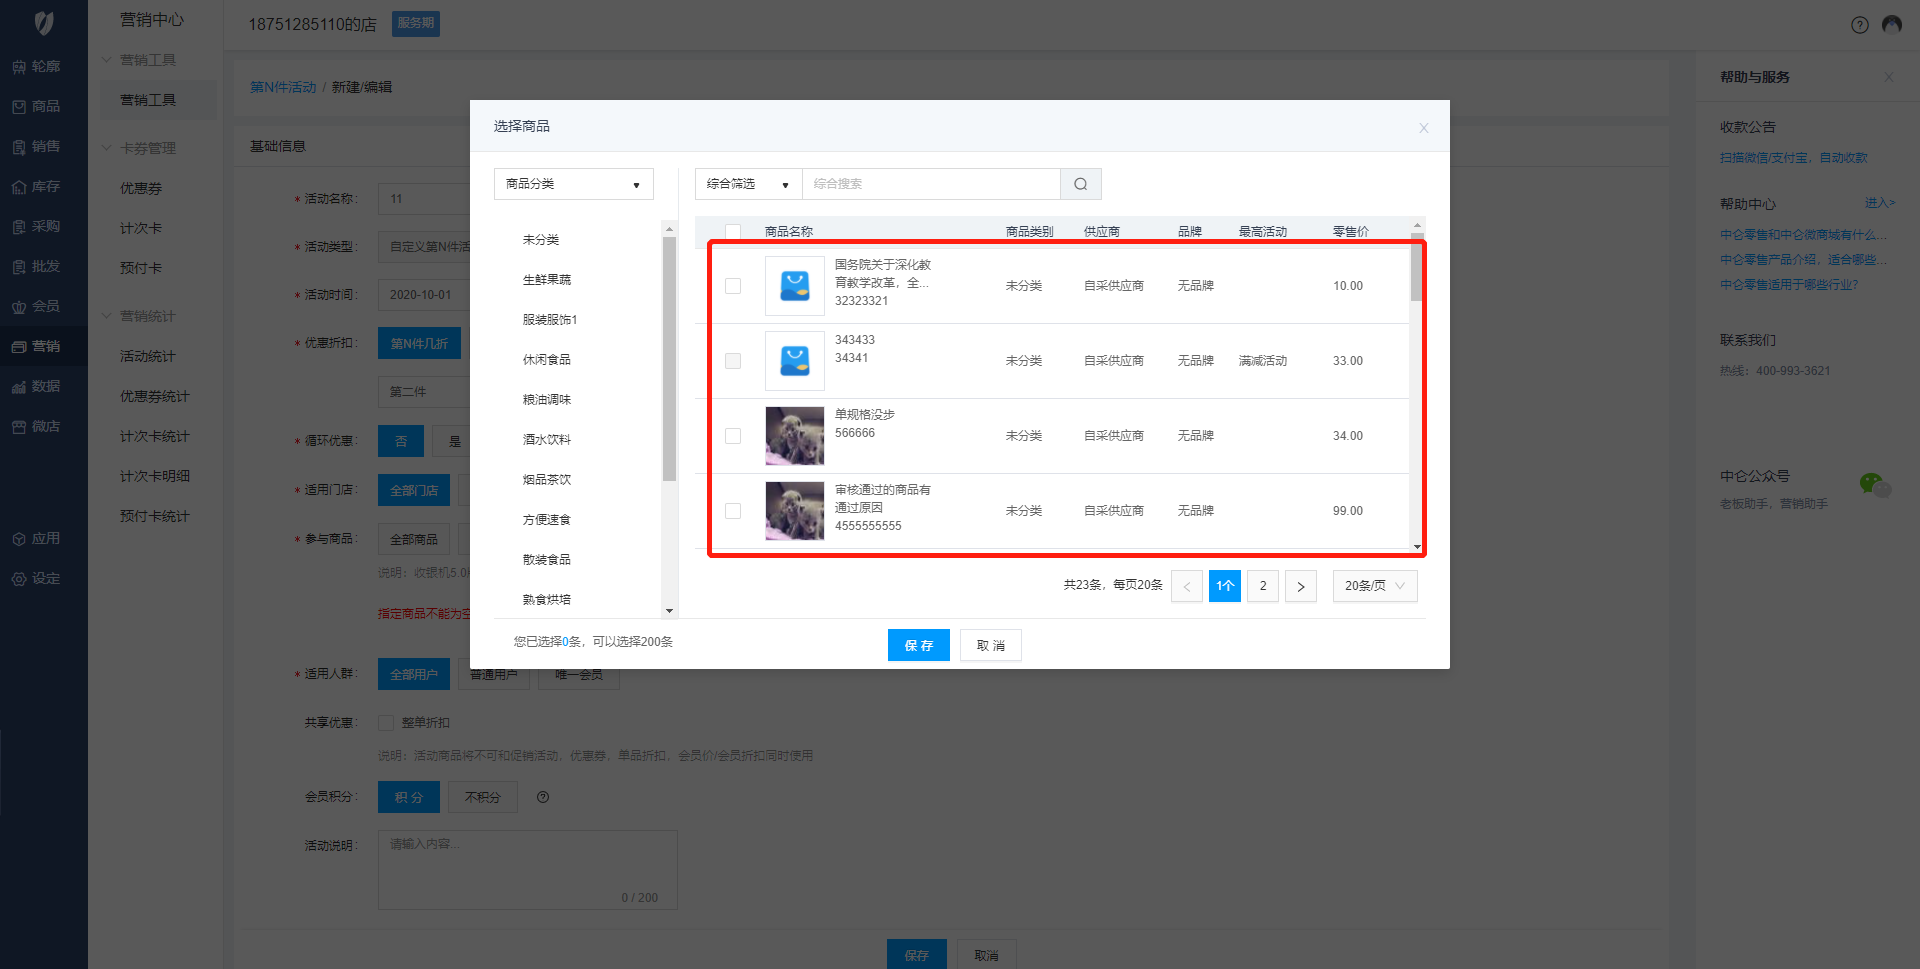Go to the next page arrow
Screen dimensions: 1920x969
[1300, 586]
